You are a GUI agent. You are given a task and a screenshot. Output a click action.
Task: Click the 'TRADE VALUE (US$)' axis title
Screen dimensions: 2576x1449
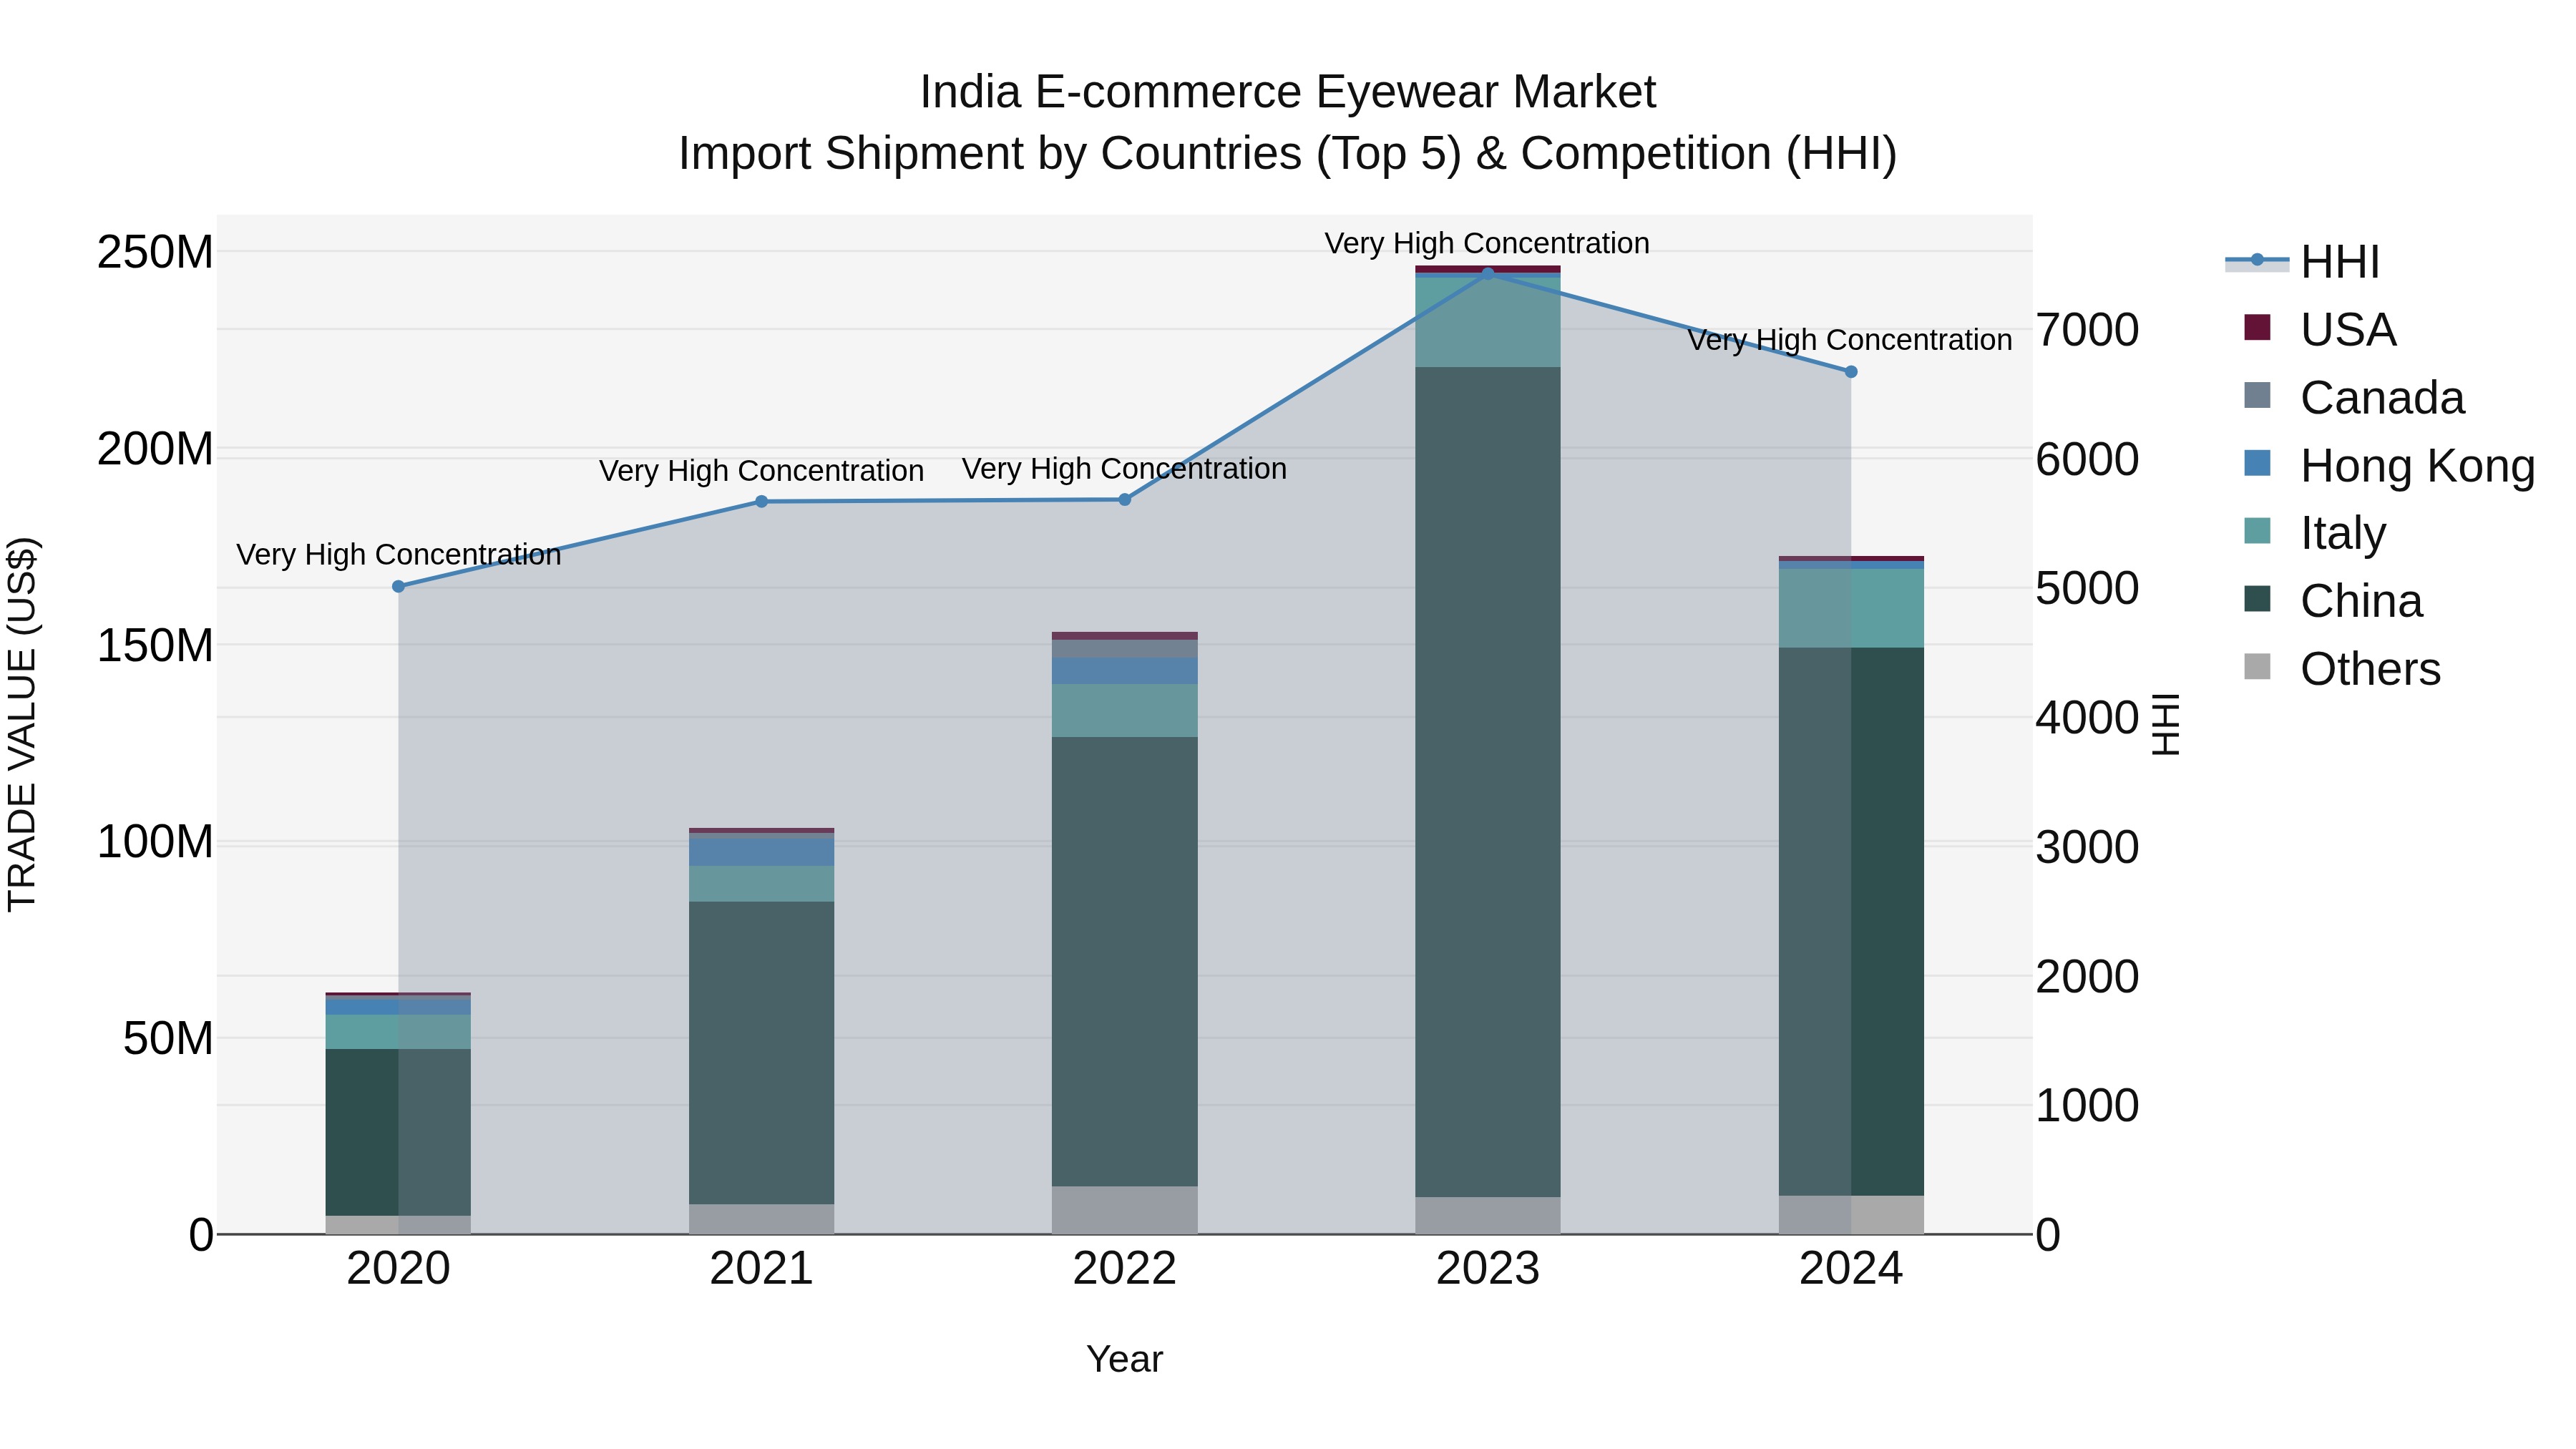(22, 724)
